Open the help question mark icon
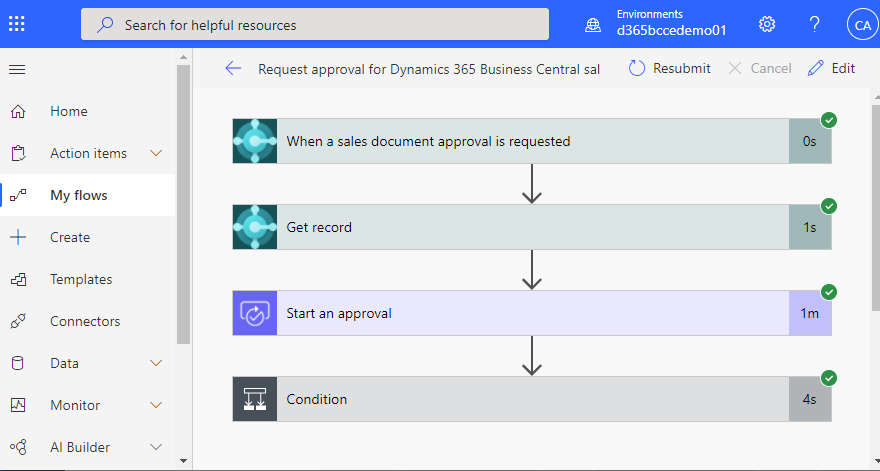880x471 pixels. [814, 24]
